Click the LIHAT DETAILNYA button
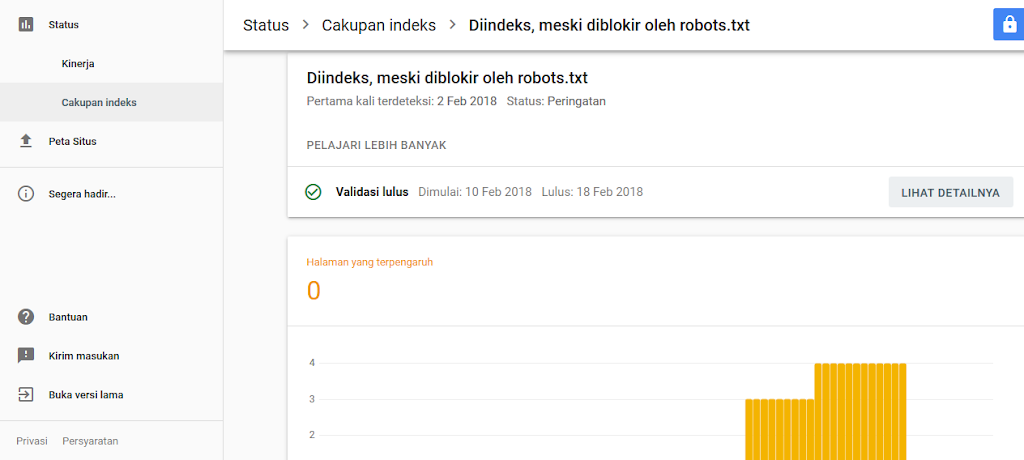Screen dimensions: 1024x460 pos(951,193)
